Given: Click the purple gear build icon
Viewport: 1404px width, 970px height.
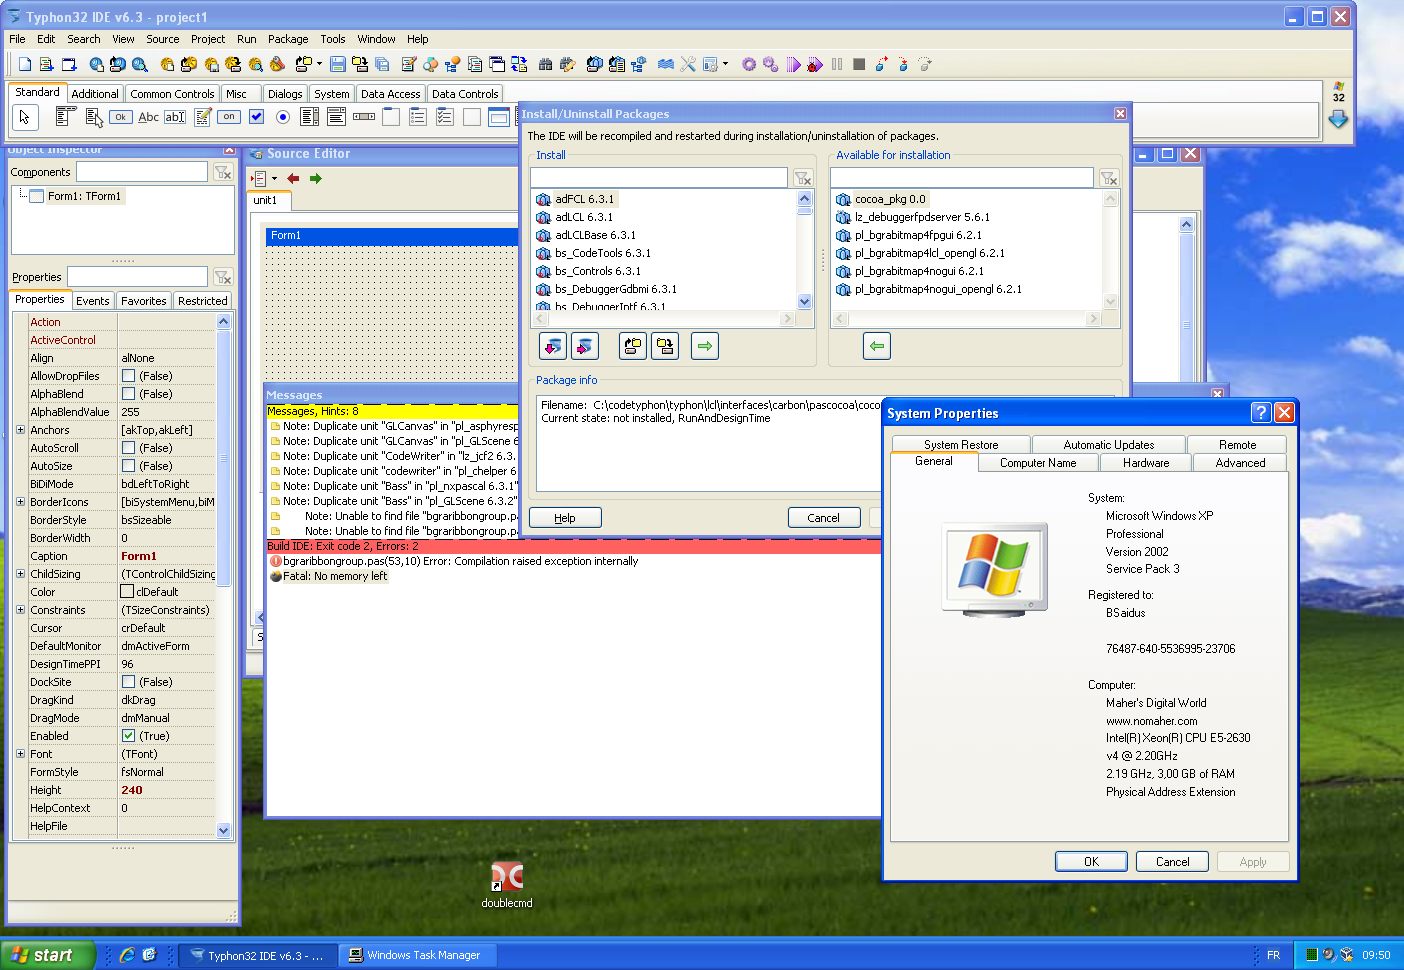Looking at the screenshot, I should click(x=749, y=64).
